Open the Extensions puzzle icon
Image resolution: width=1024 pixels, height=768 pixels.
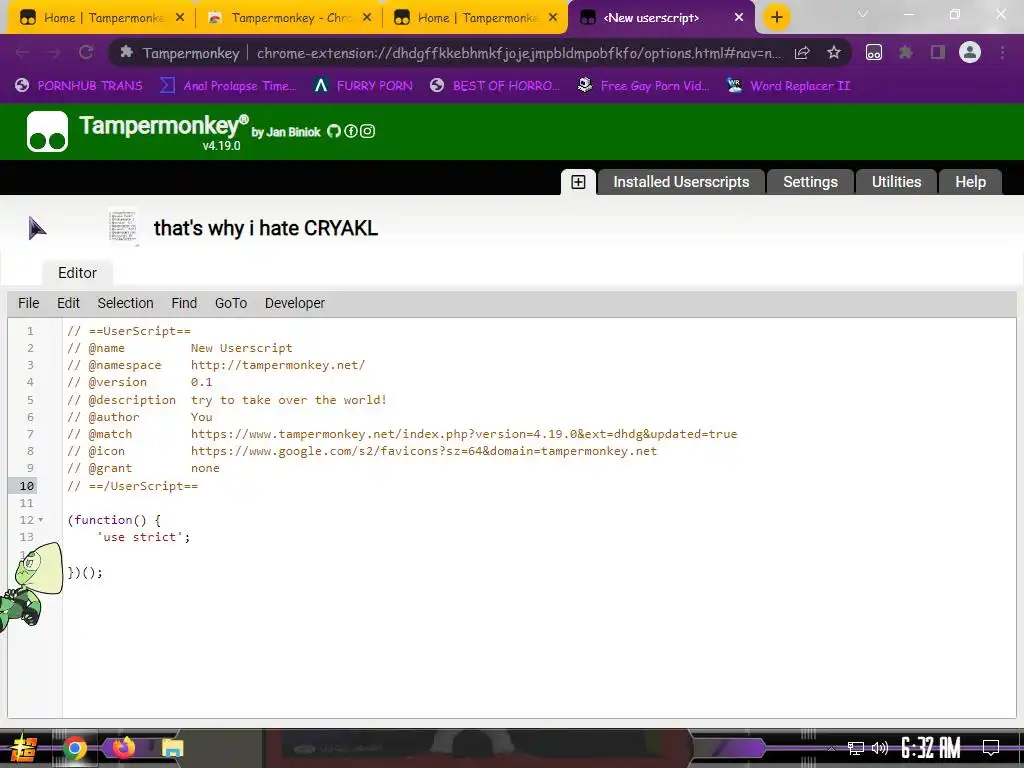[x=905, y=53]
